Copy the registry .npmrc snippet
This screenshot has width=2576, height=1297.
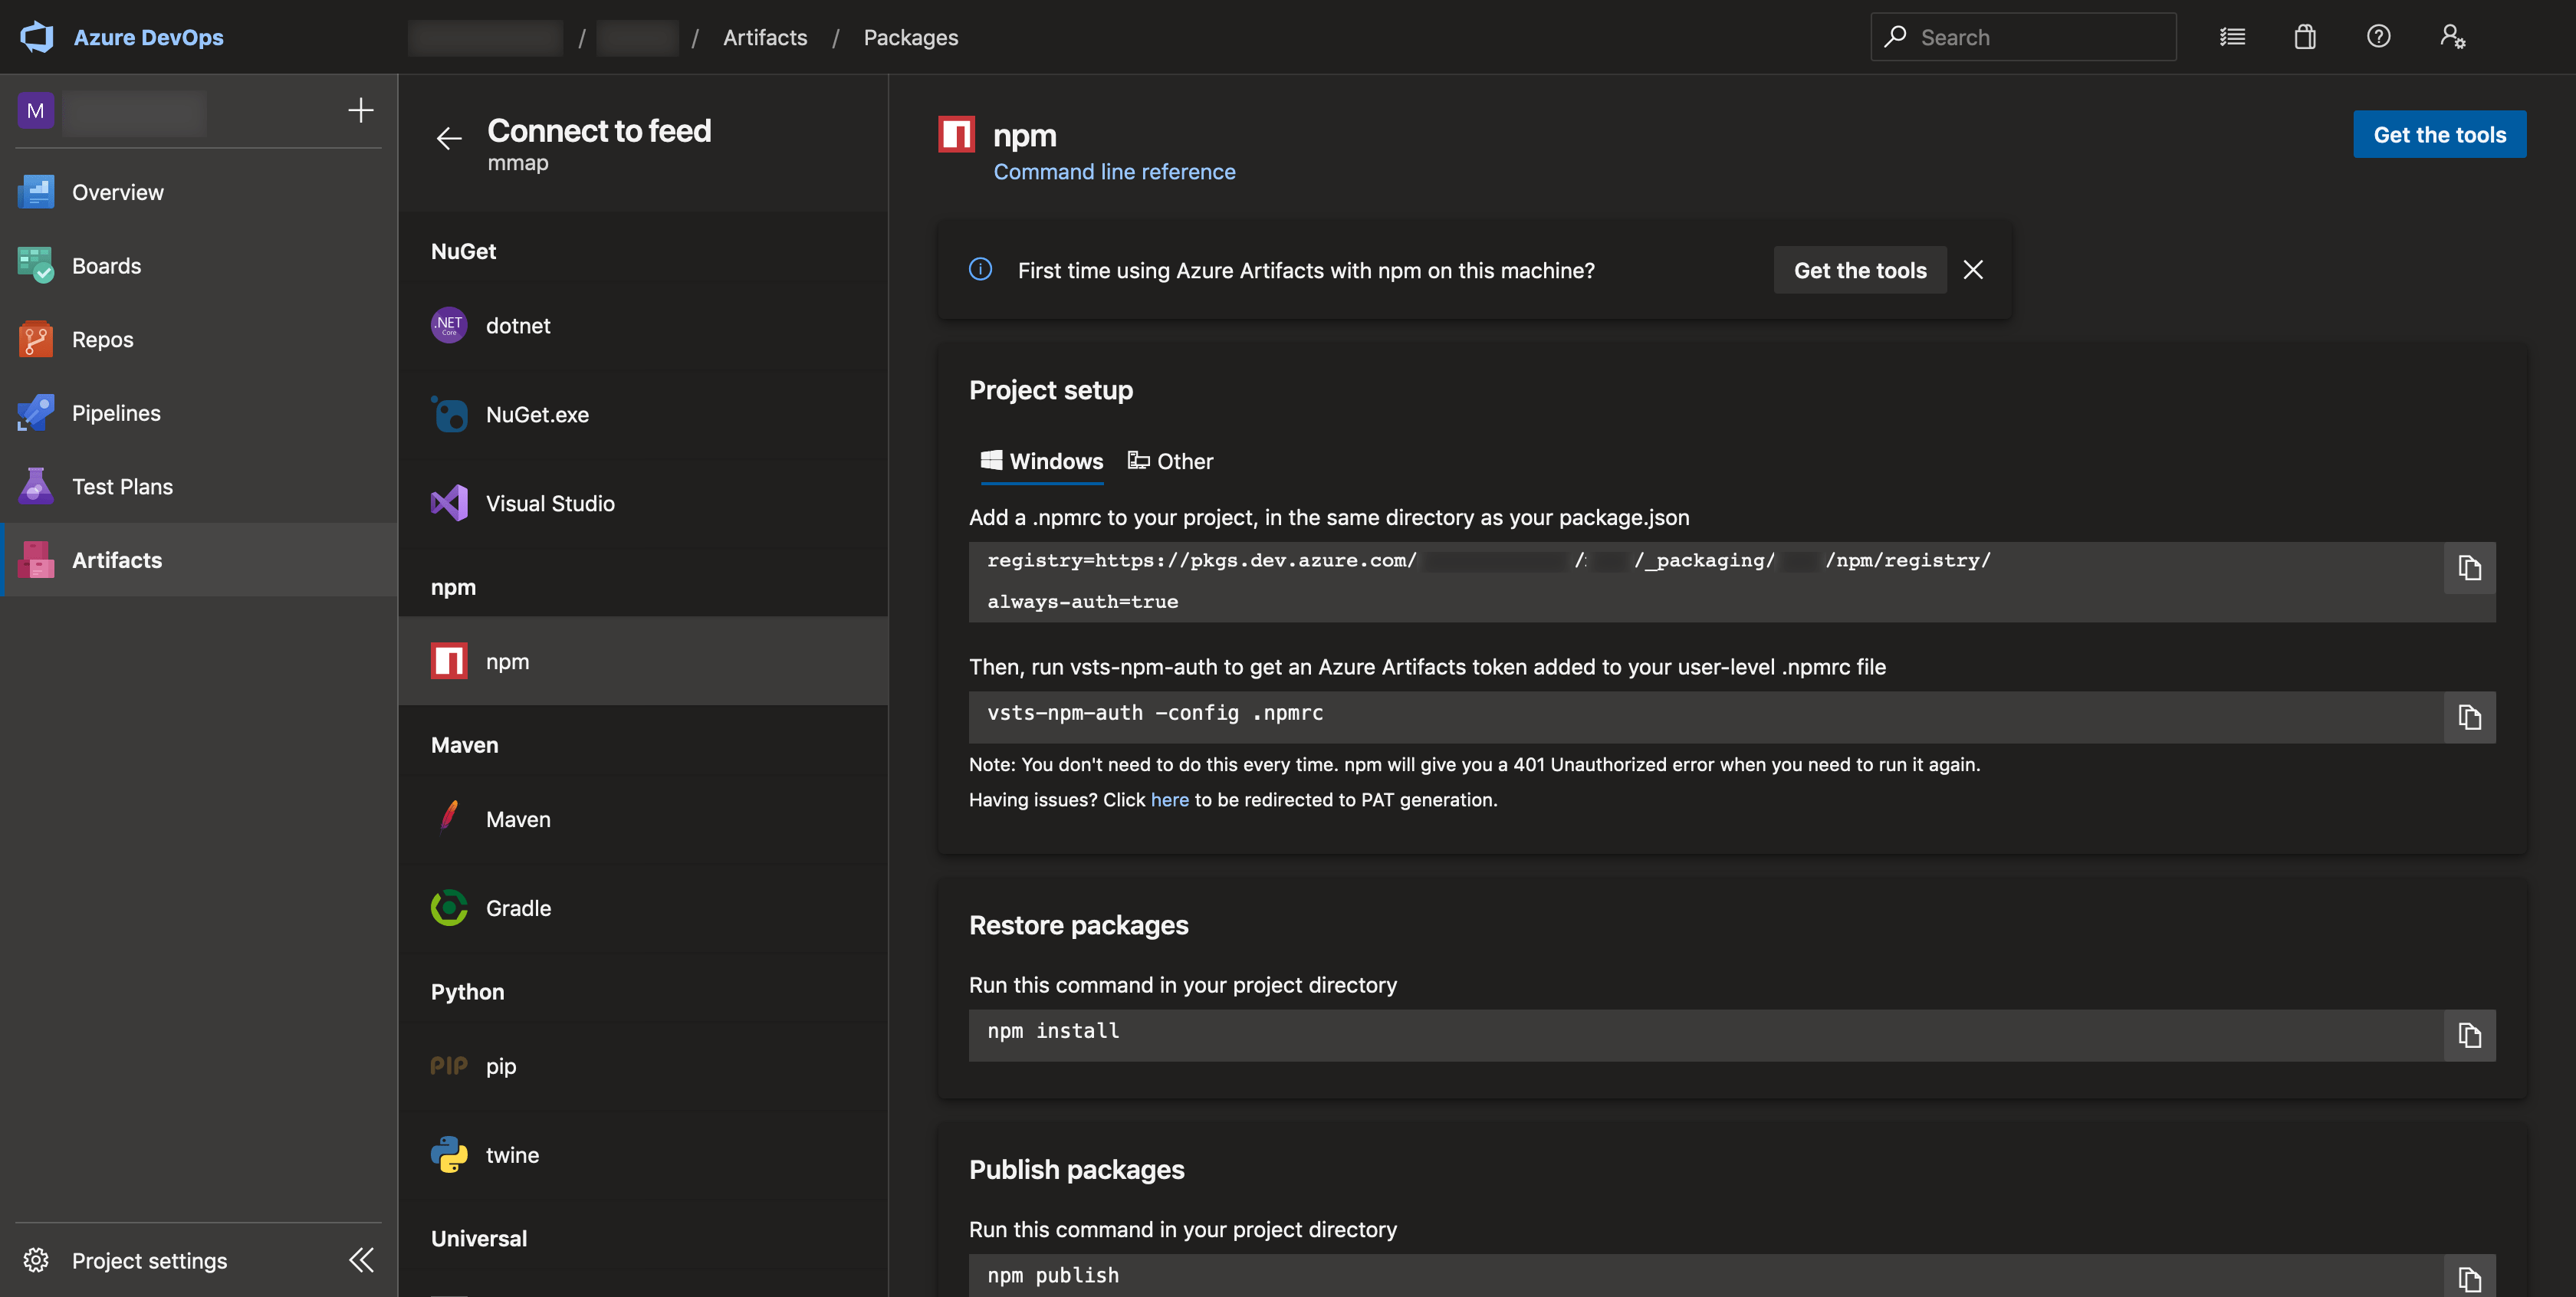click(x=2469, y=568)
